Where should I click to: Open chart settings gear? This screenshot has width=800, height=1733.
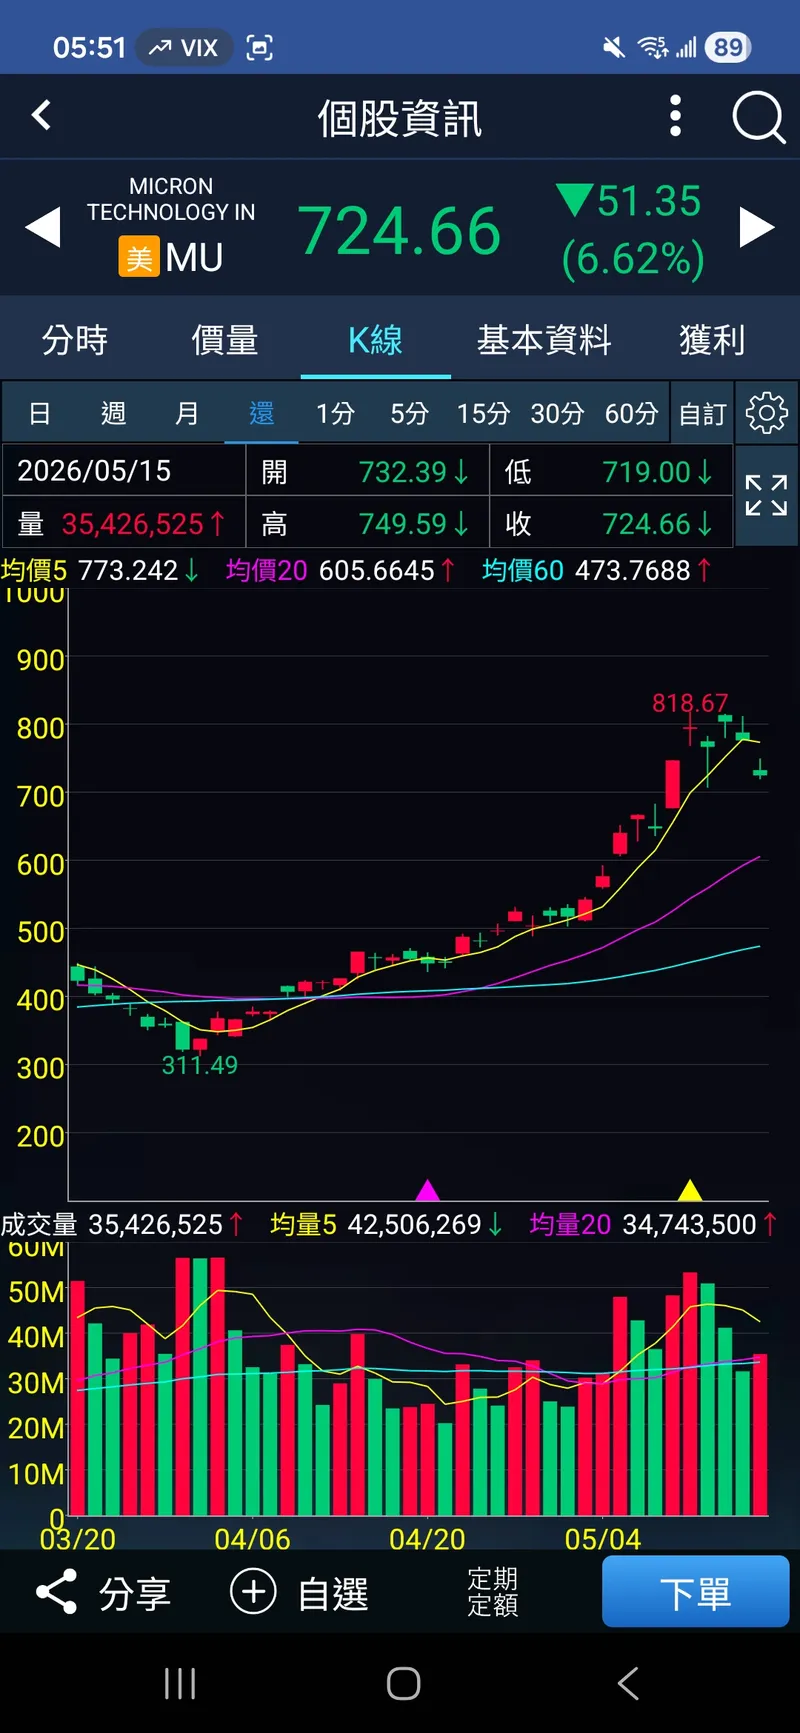pos(766,413)
